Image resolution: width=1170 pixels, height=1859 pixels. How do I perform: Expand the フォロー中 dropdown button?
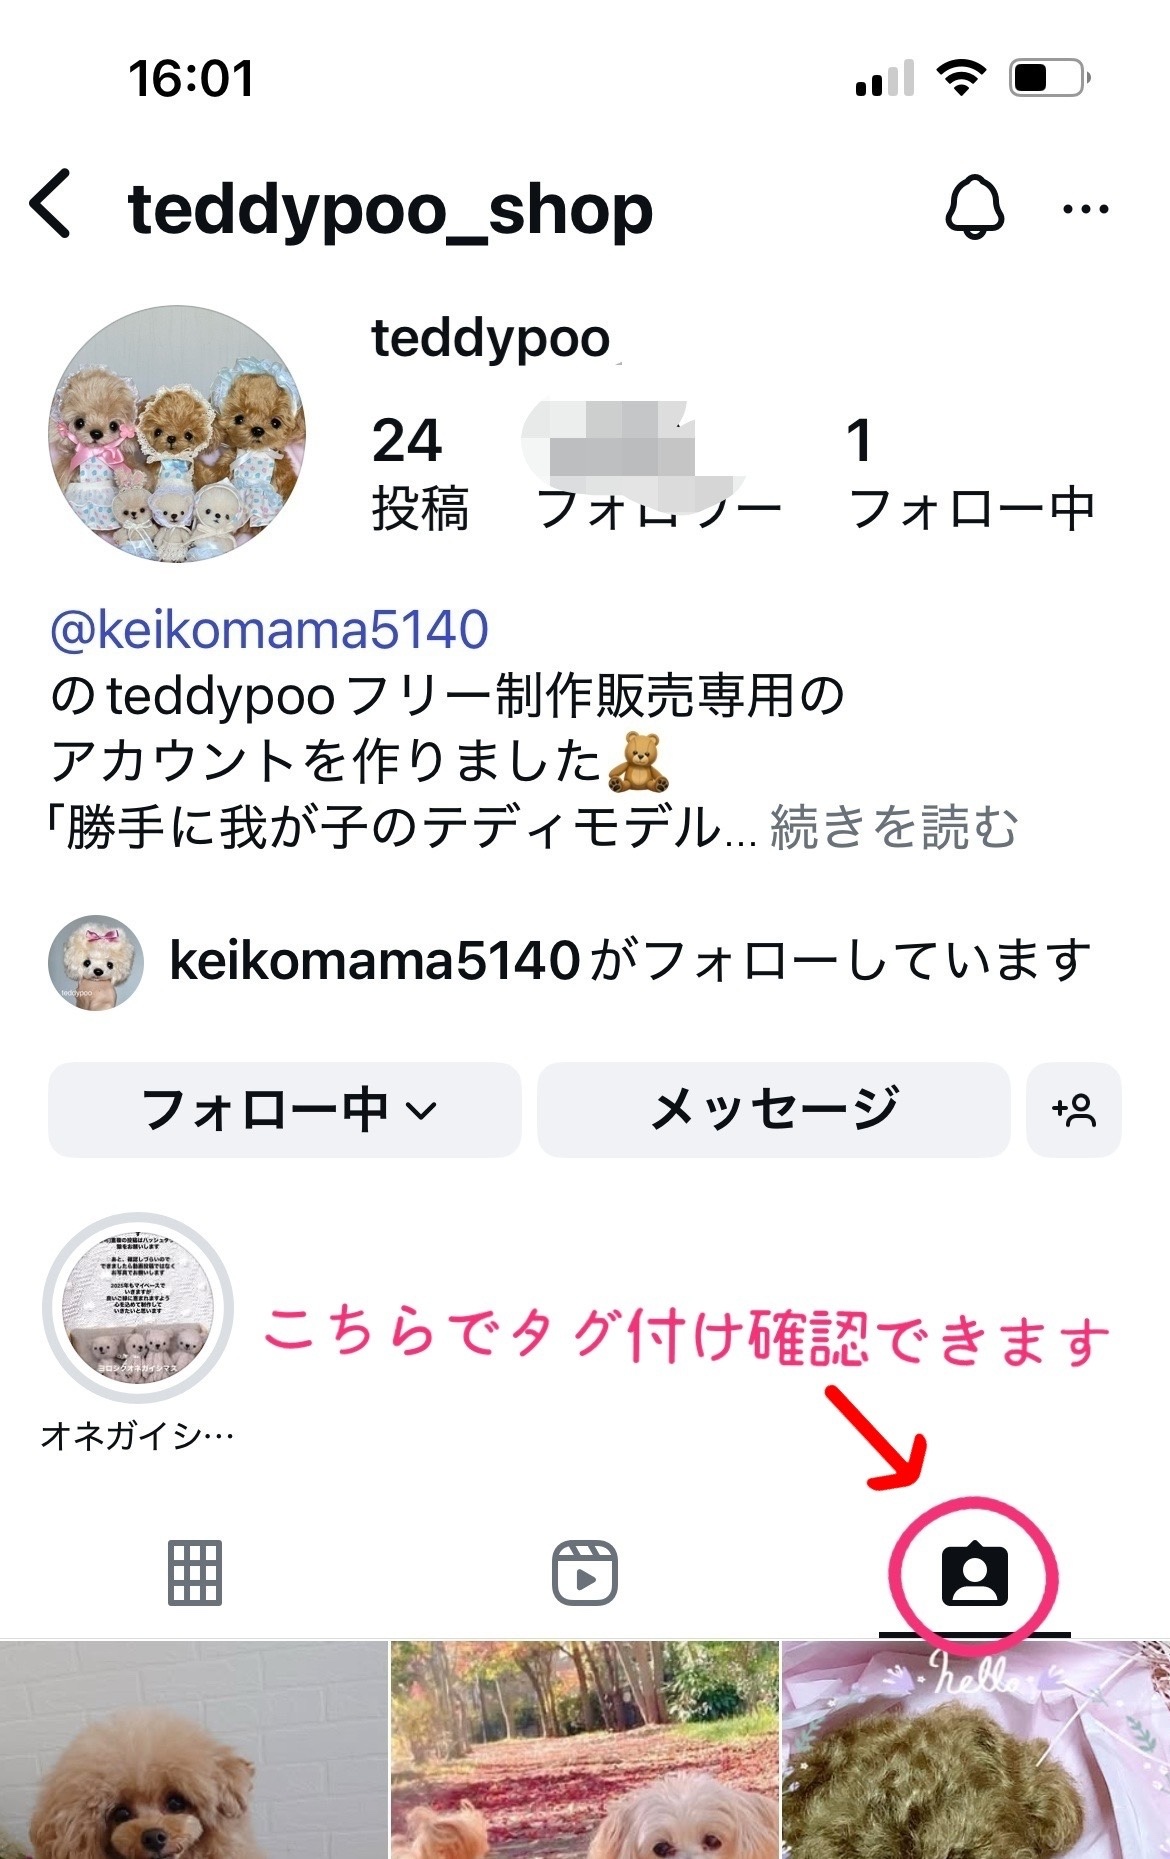click(x=285, y=1110)
